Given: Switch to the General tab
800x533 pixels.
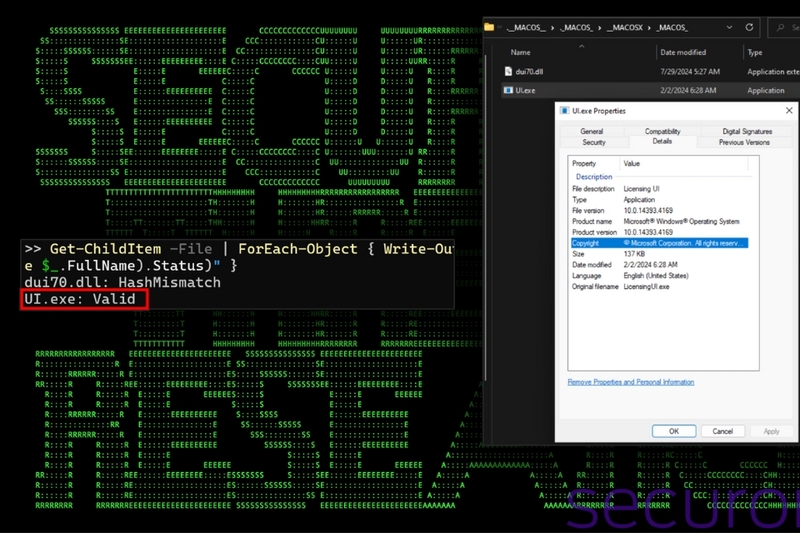Looking at the screenshot, I should pos(591,131).
